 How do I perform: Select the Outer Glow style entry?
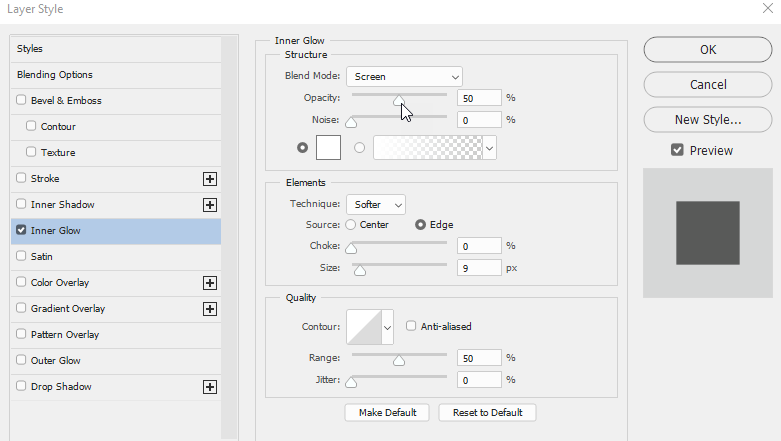click(x=55, y=361)
